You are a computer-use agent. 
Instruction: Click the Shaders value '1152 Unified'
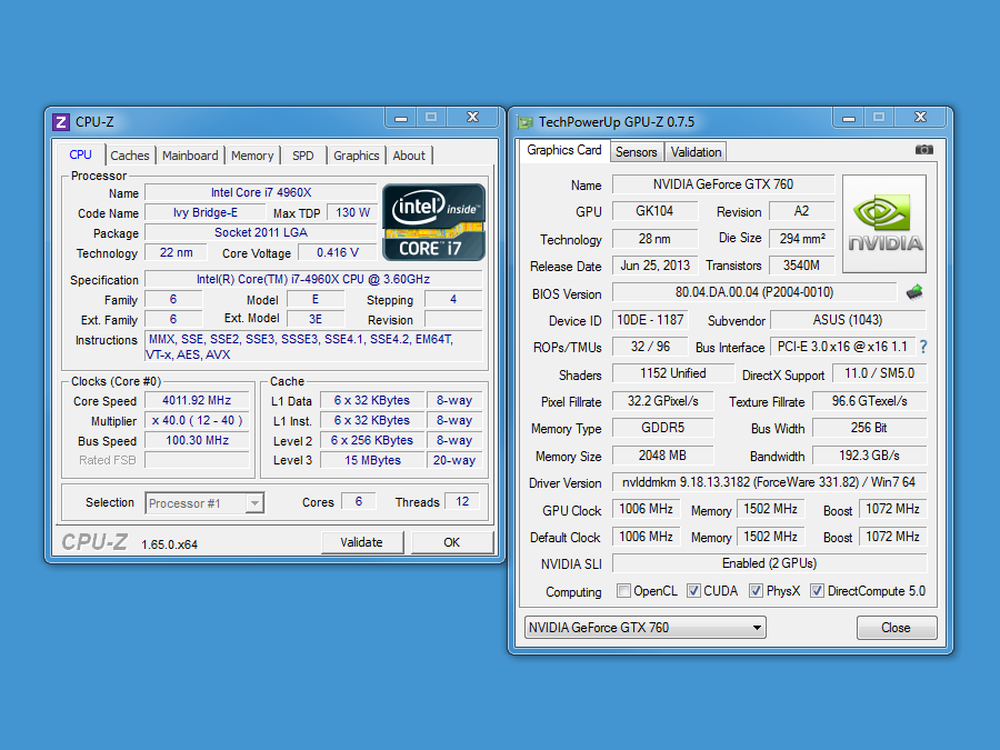coord(673,374)
